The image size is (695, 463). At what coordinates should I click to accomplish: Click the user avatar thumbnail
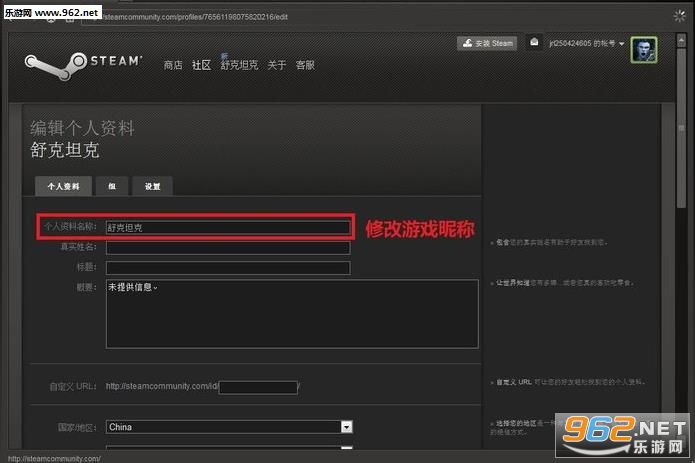pos(644,50)
